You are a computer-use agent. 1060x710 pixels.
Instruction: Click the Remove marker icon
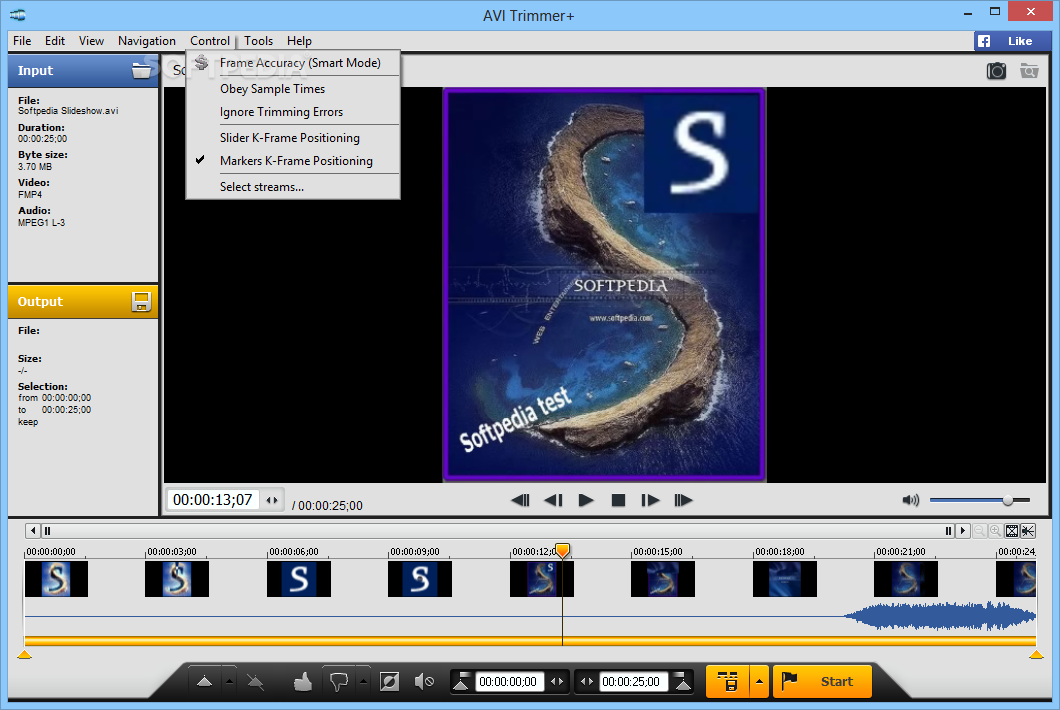coord(256,682)
